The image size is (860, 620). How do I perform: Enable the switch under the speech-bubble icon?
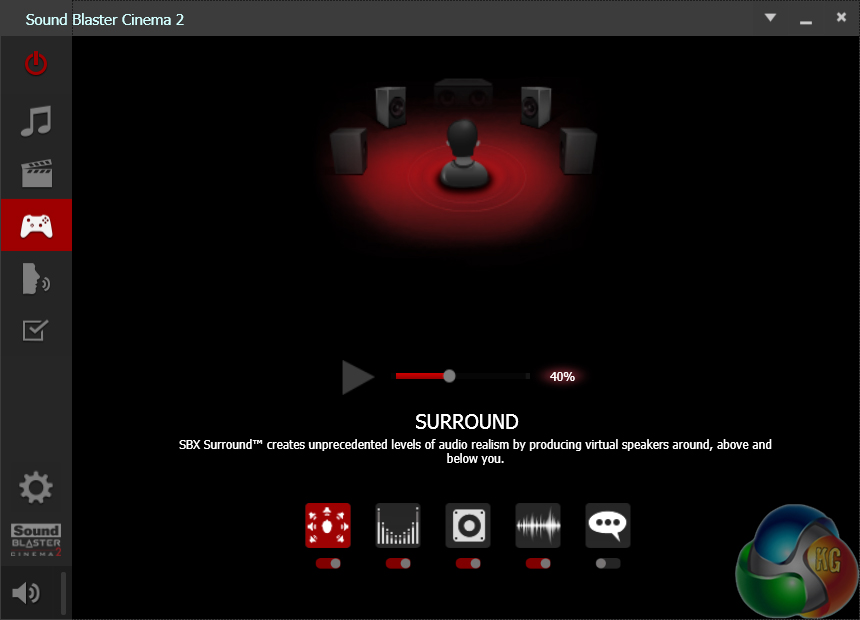click(x=608, y=563)
